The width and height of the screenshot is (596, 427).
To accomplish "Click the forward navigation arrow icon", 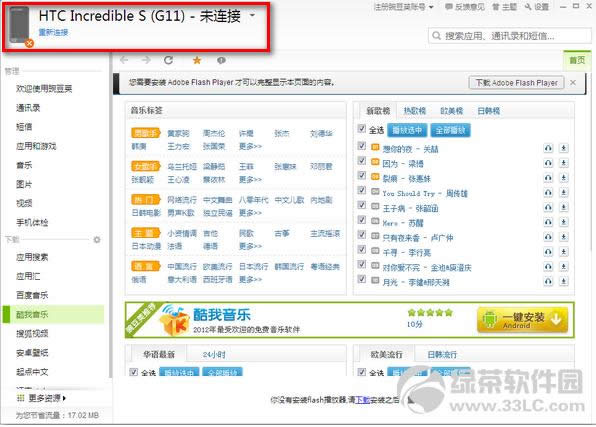I will pyautogui.click(x=146, y=60).
